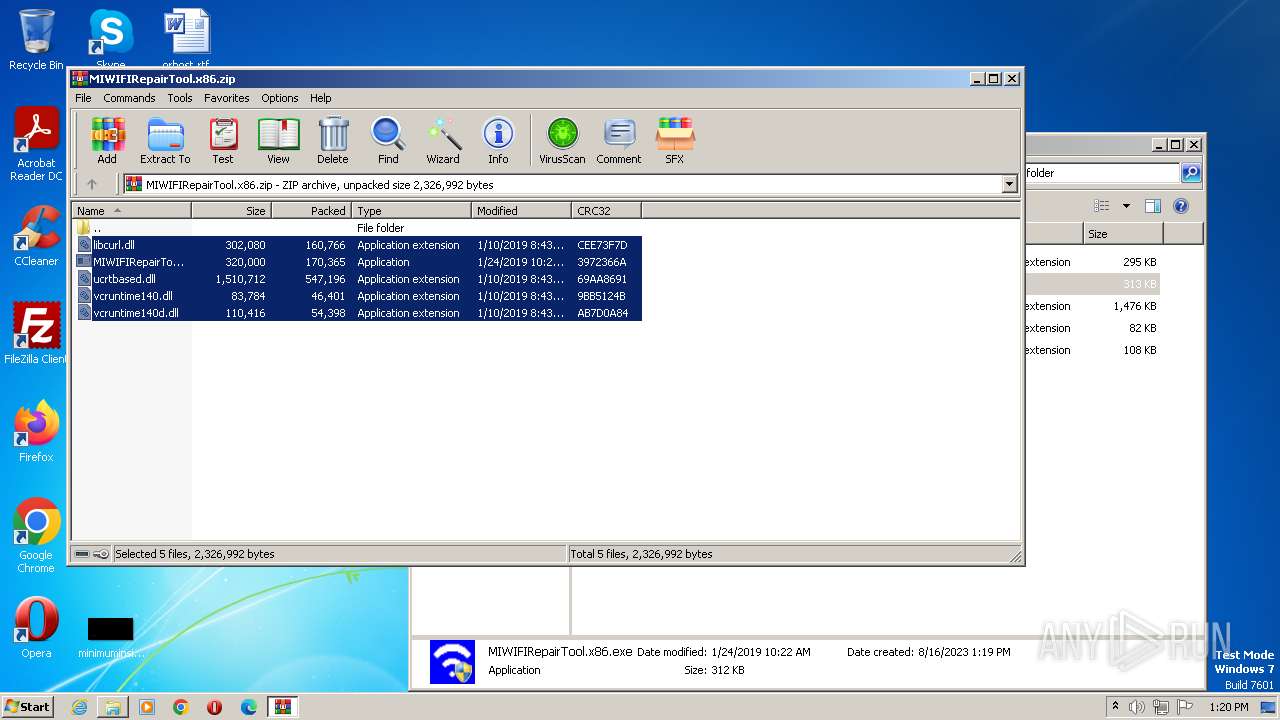This screenshot has width=1280, height=720.
Task: Sort files by Packed column
Action: [311, 210]
